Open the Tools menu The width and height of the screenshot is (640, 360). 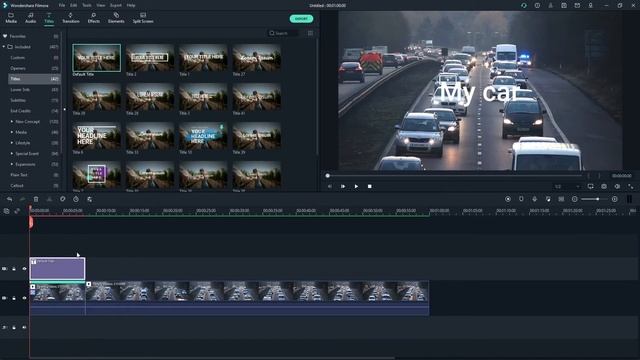(x=87, y=5)
